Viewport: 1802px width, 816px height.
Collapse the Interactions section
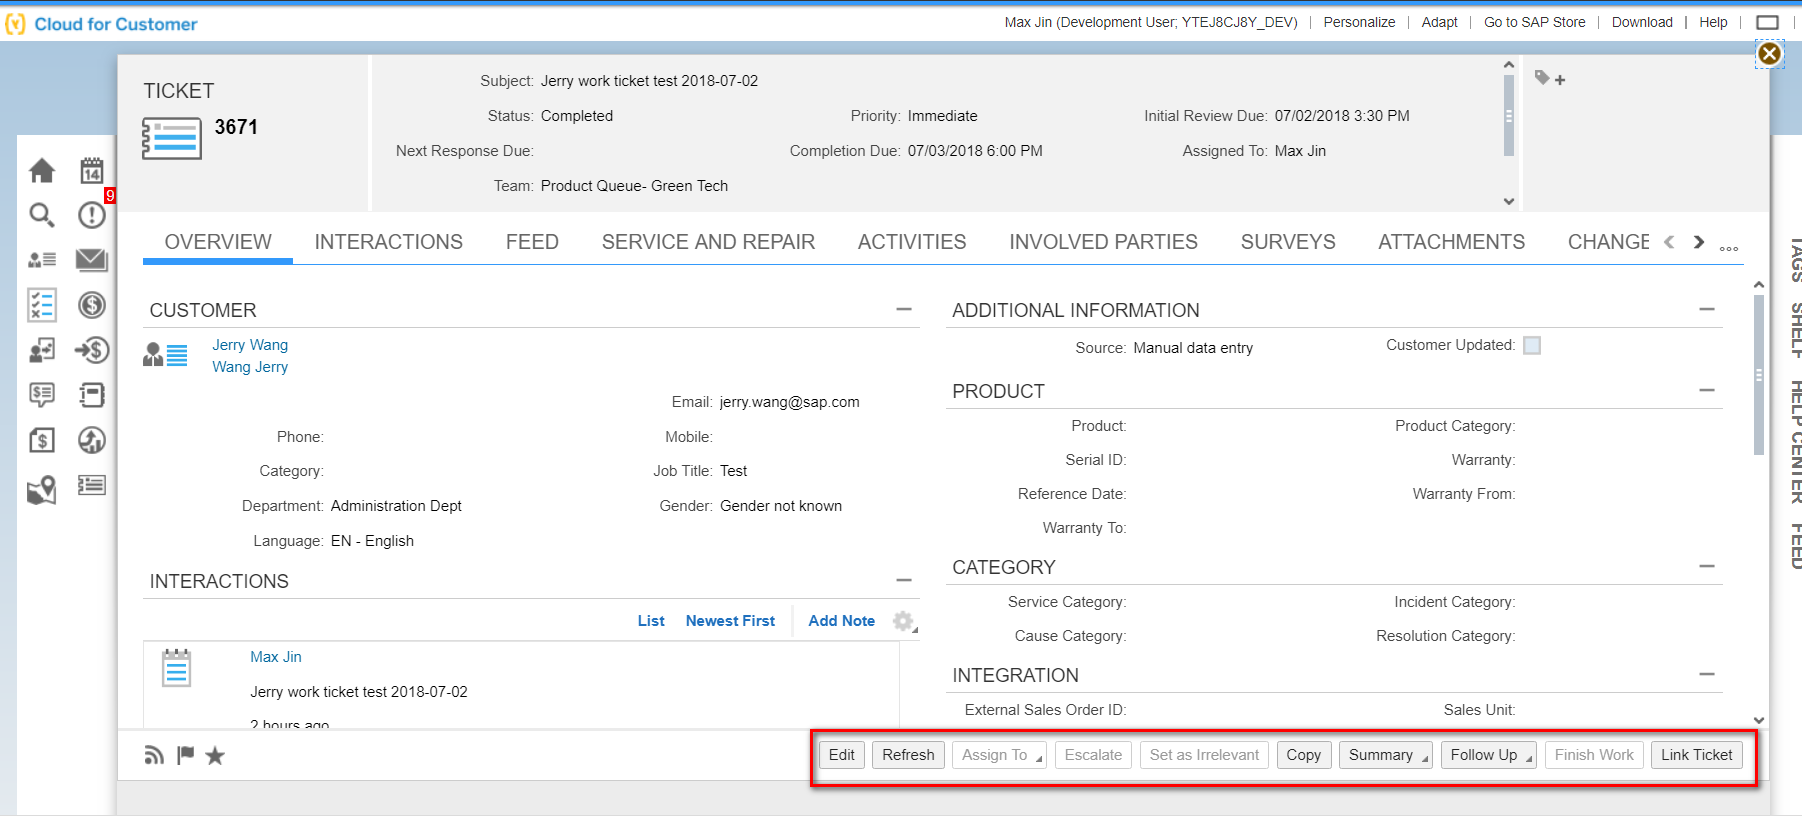(904, 580)
